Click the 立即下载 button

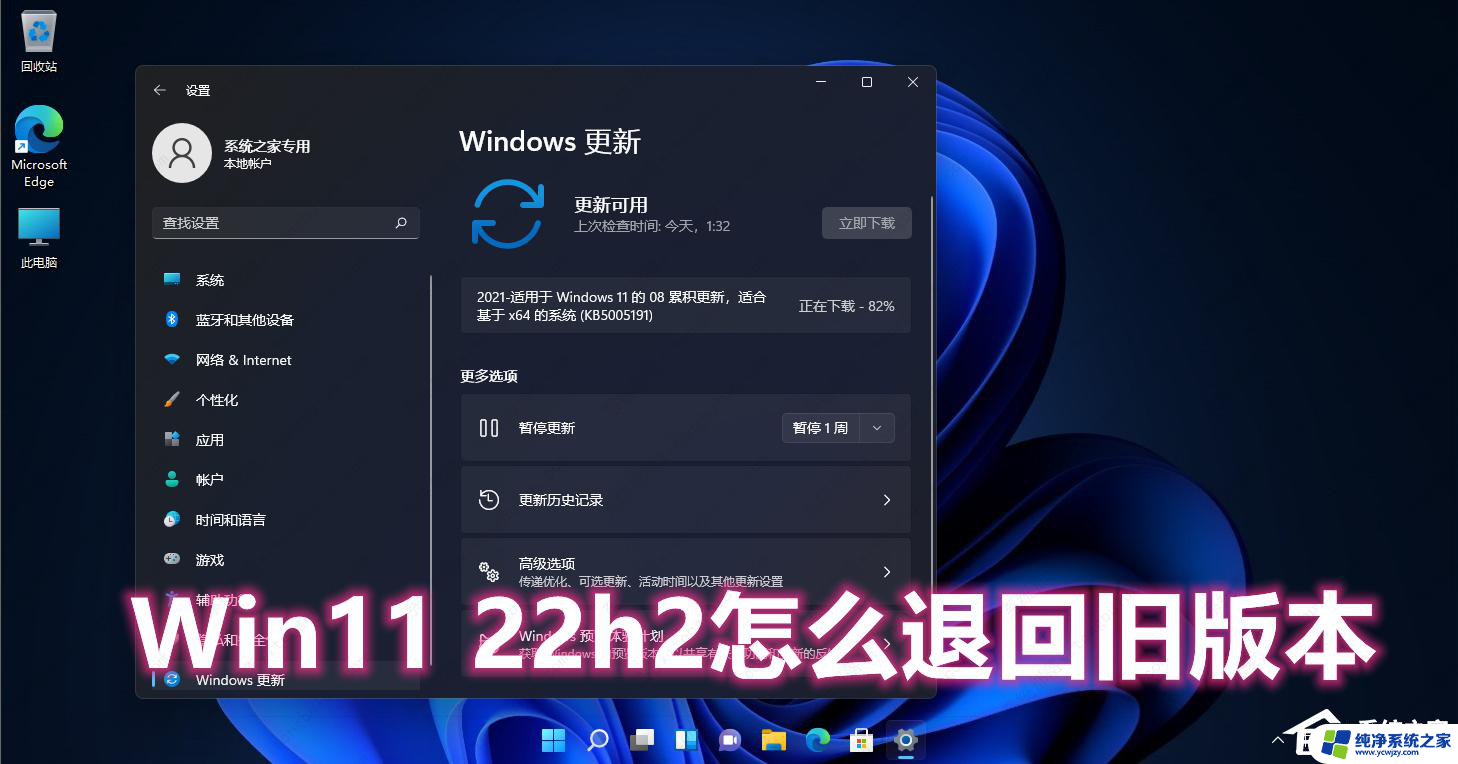(x=867, y=223)
